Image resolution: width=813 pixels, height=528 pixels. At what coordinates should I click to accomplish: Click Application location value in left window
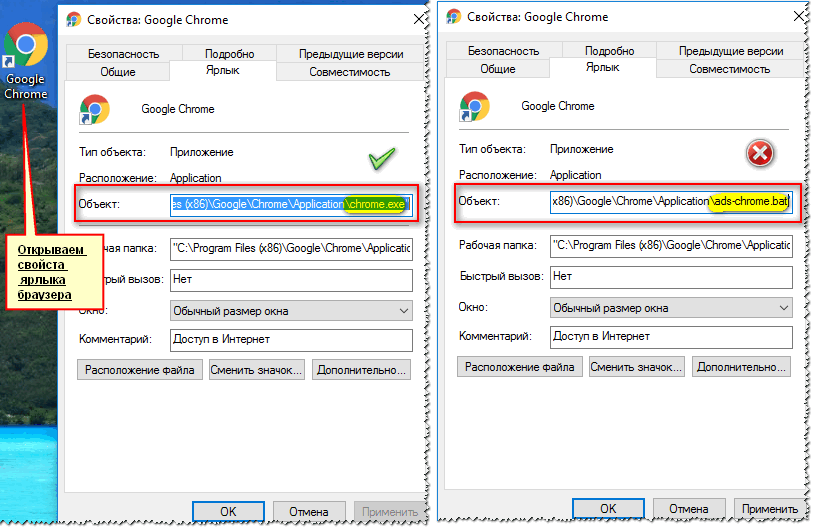click(195, 178)
